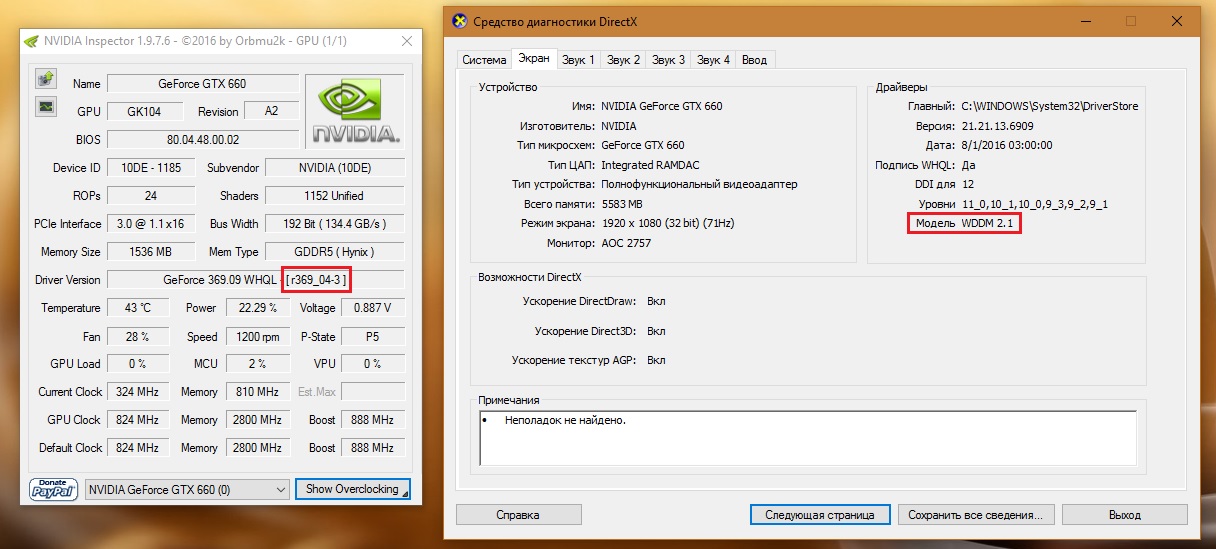Click the Driver Version GeForce 369.09 WHQL field
This screenshot has height=549, width=1216.
click(x=256, y=280)
